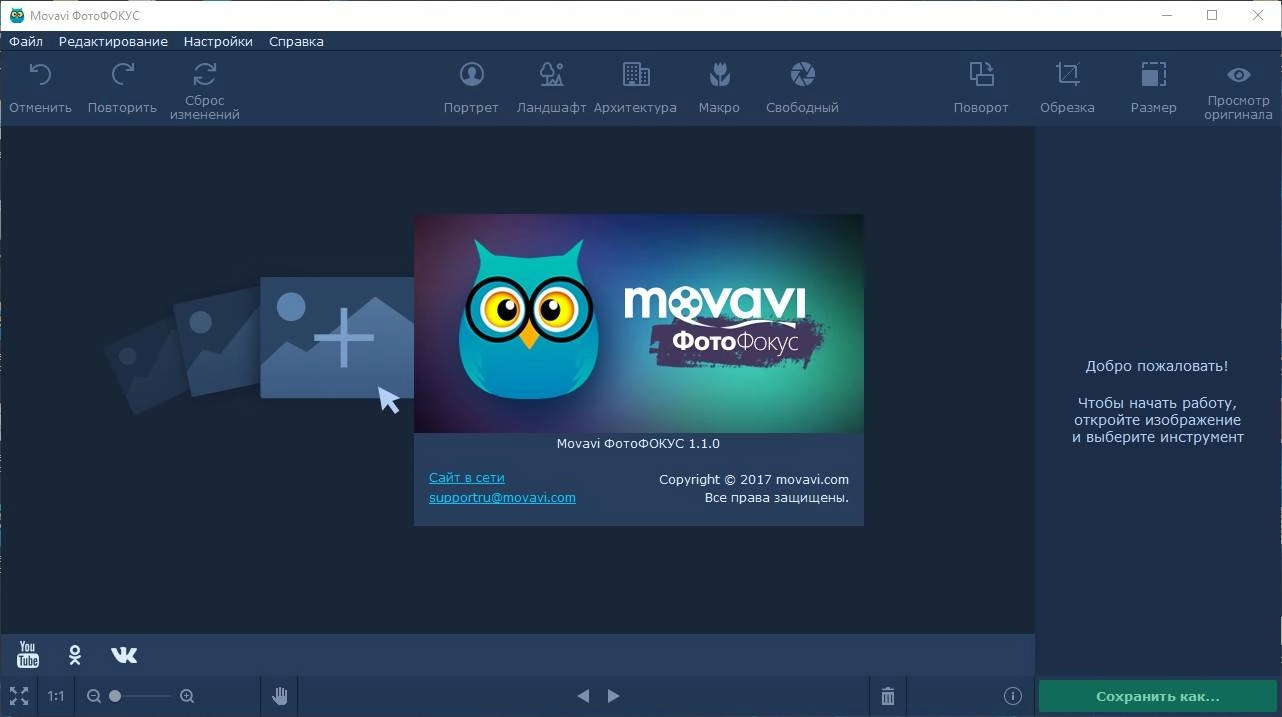Screen dimensions: 1282x717
Task: Set zoom to 1:1 scale
Action: (56, 696)
